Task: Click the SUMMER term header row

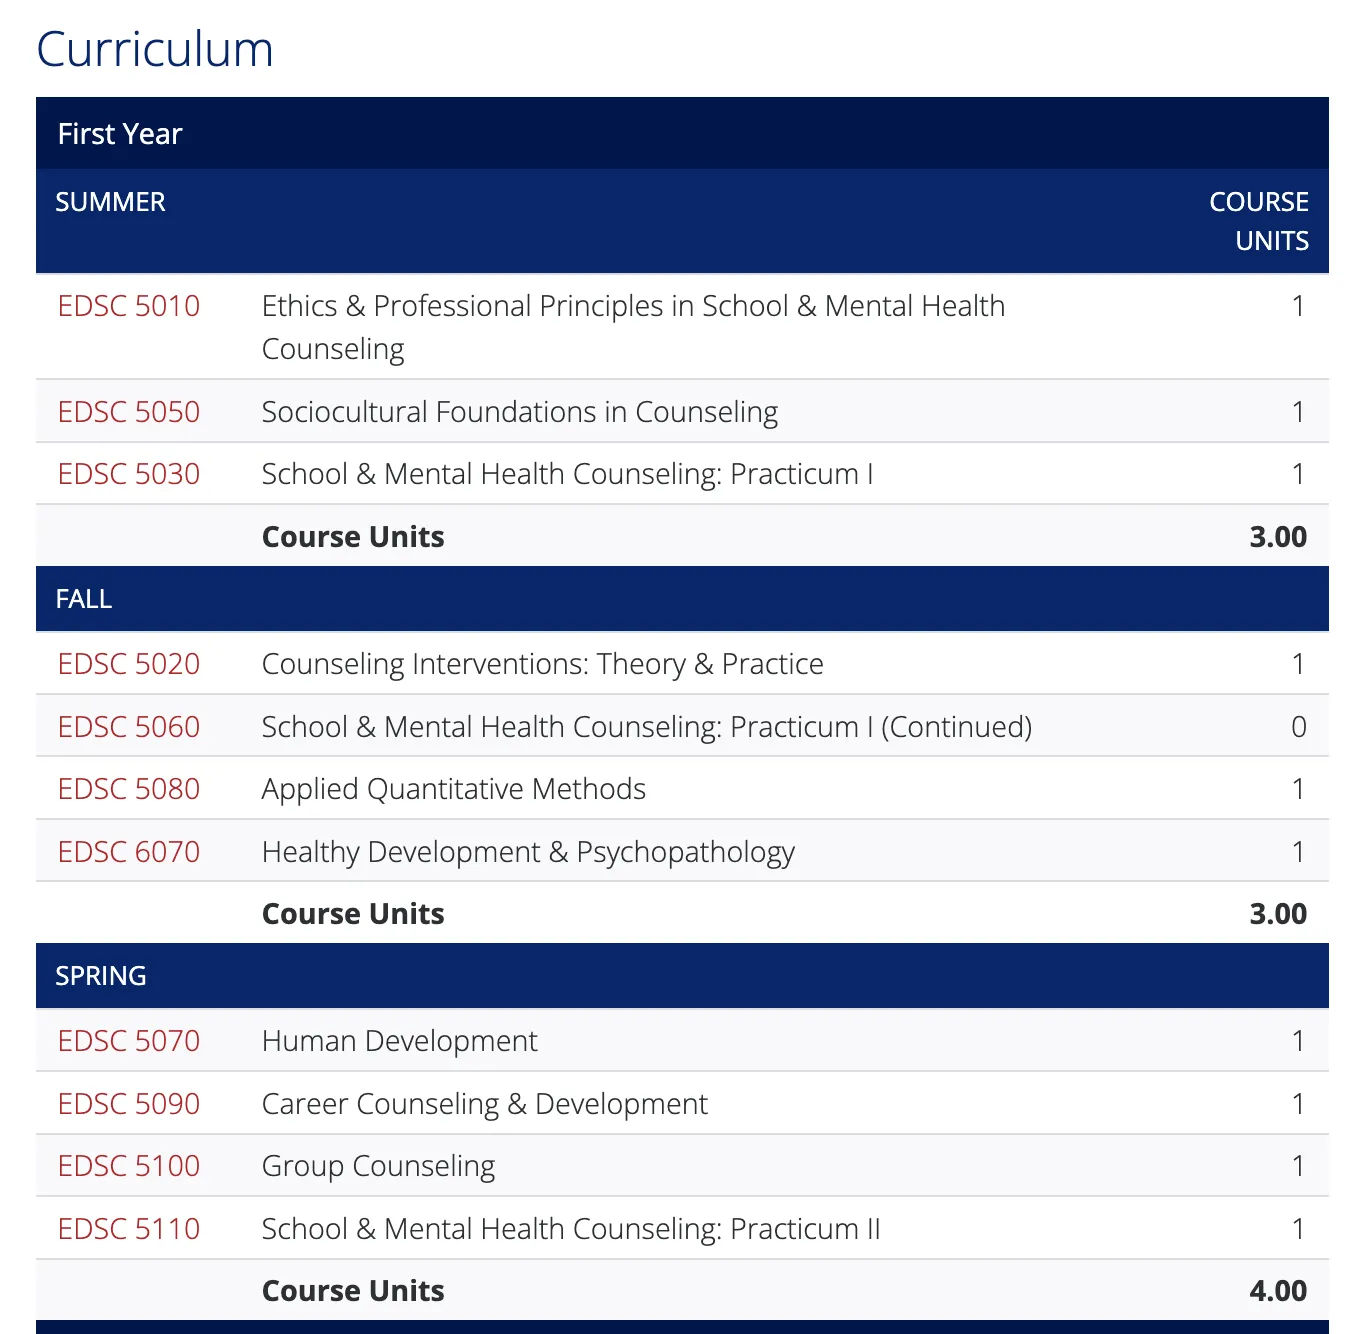Action: (x=111, y=202)
